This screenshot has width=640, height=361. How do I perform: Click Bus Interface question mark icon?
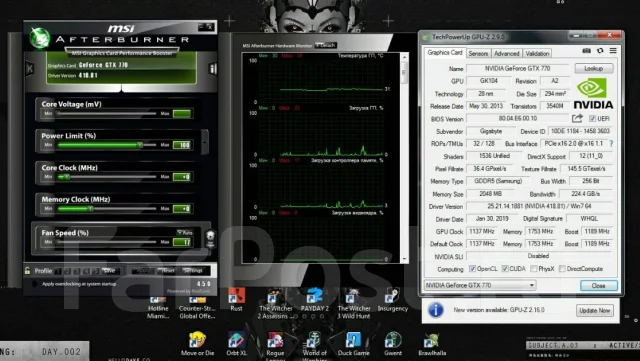(611, 144)
